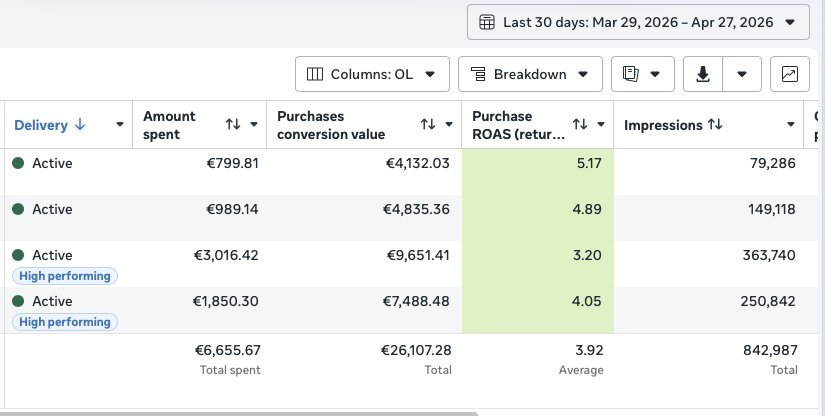Open Purchases conversion value column caret

point(449,125)
